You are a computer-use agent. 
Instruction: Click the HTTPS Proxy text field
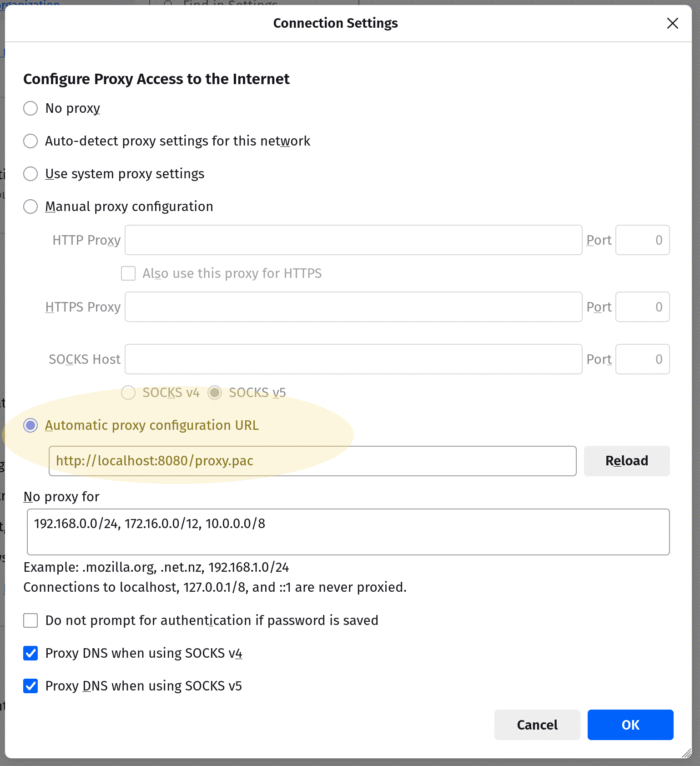tap(353, 307)
